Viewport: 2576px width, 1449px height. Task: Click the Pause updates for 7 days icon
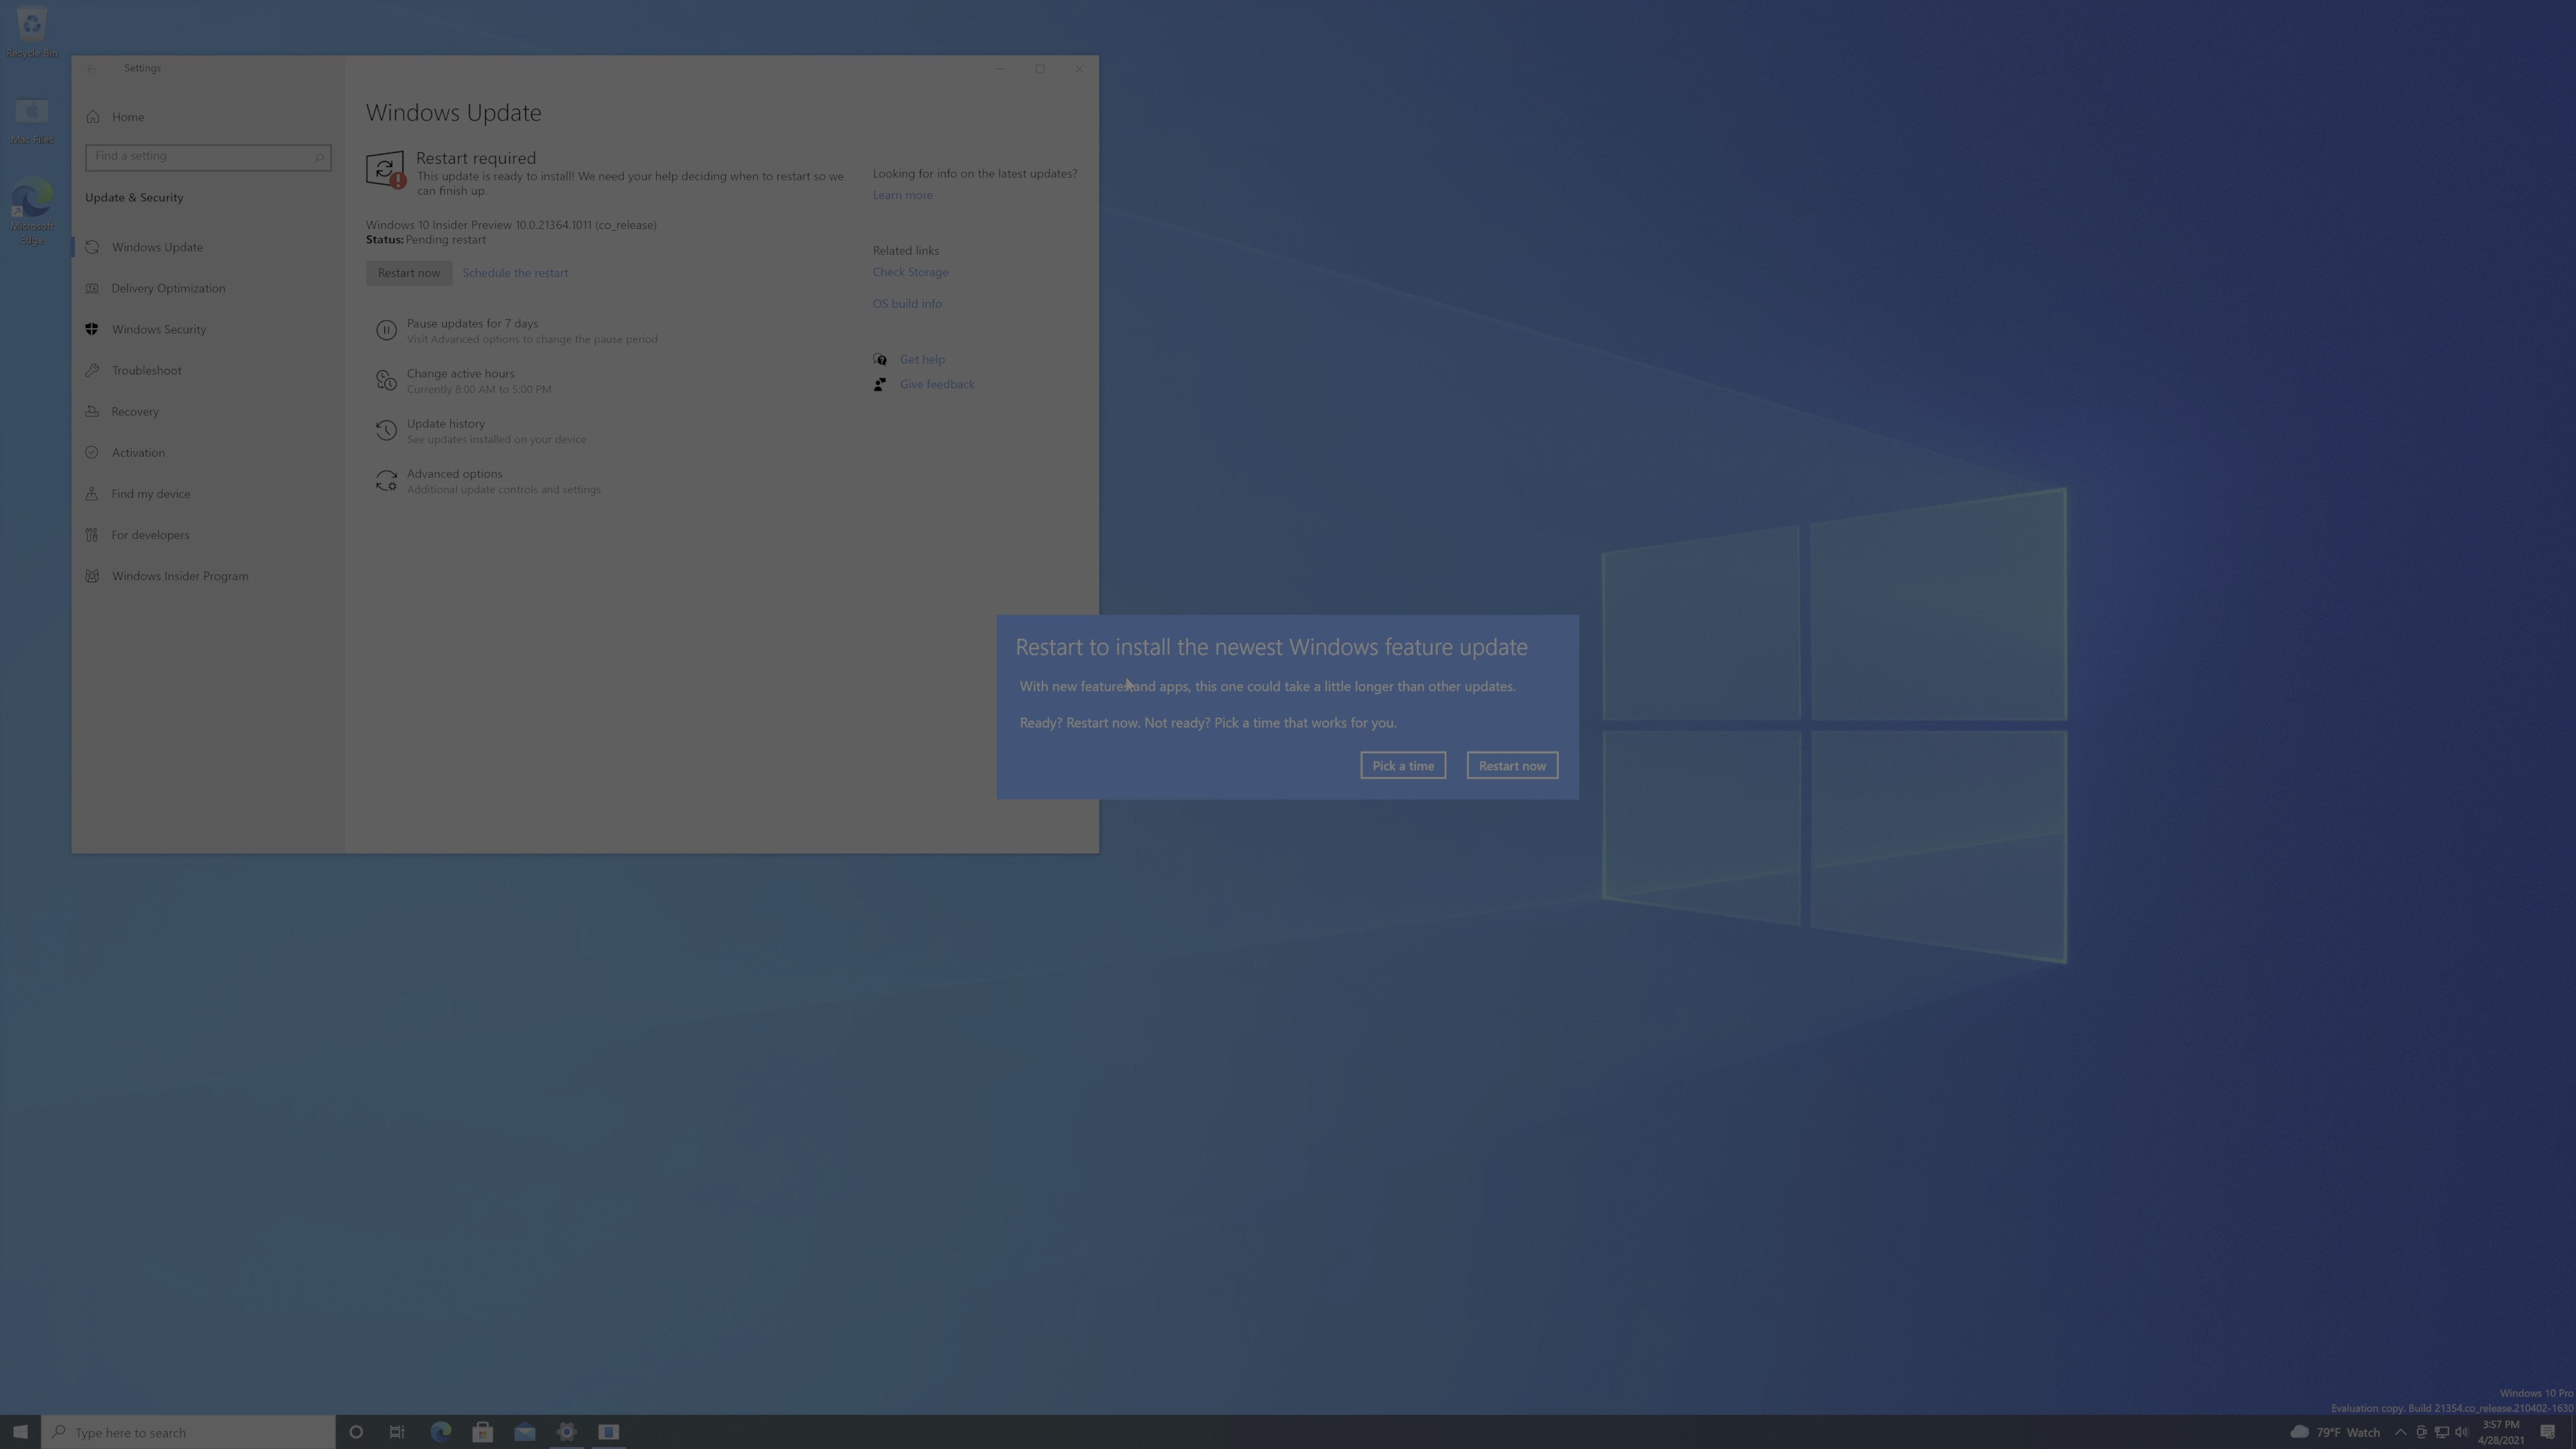pyautogui.click(x=386, y=330)
